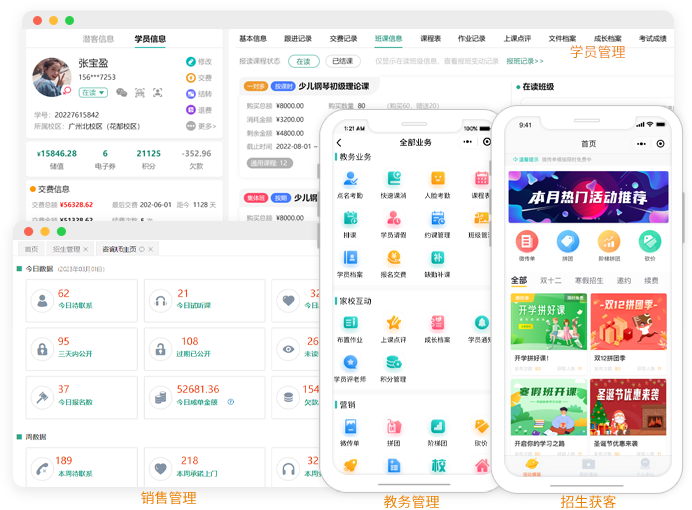Screen dimensions: 692x510
Task: Close the 招生管理 tab
Action: pos(86,249)
